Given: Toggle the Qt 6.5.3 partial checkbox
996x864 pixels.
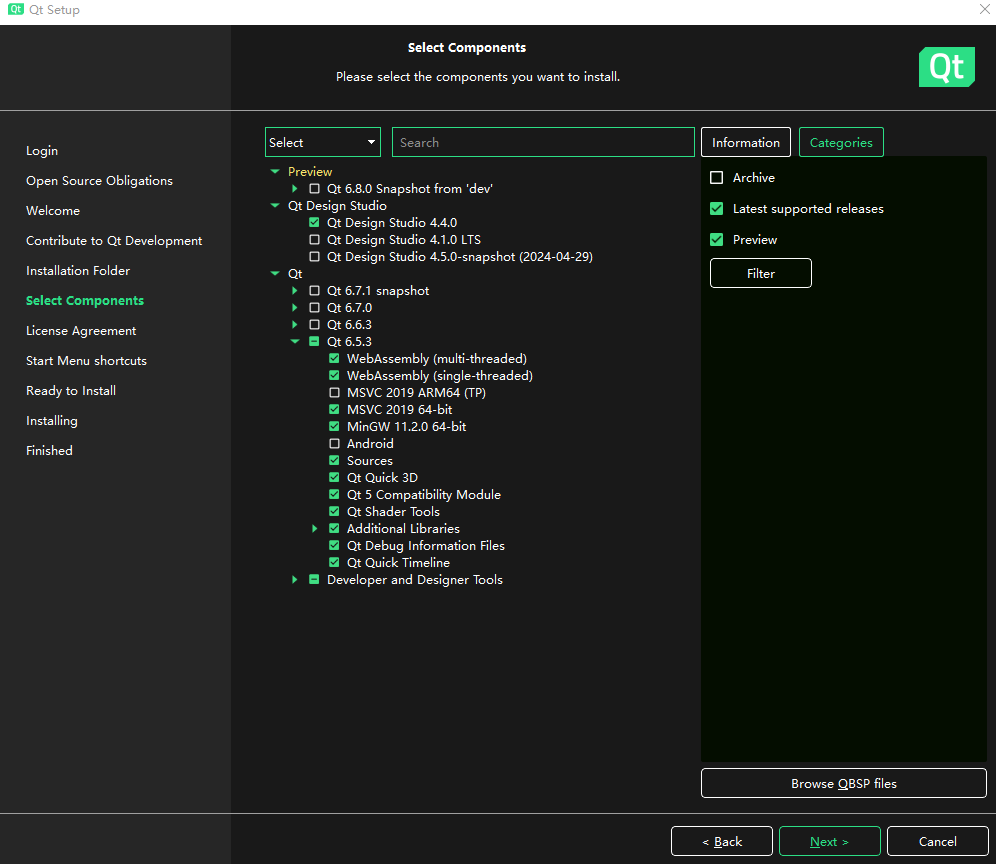Looking at the screenshot, I should (314, 342).
